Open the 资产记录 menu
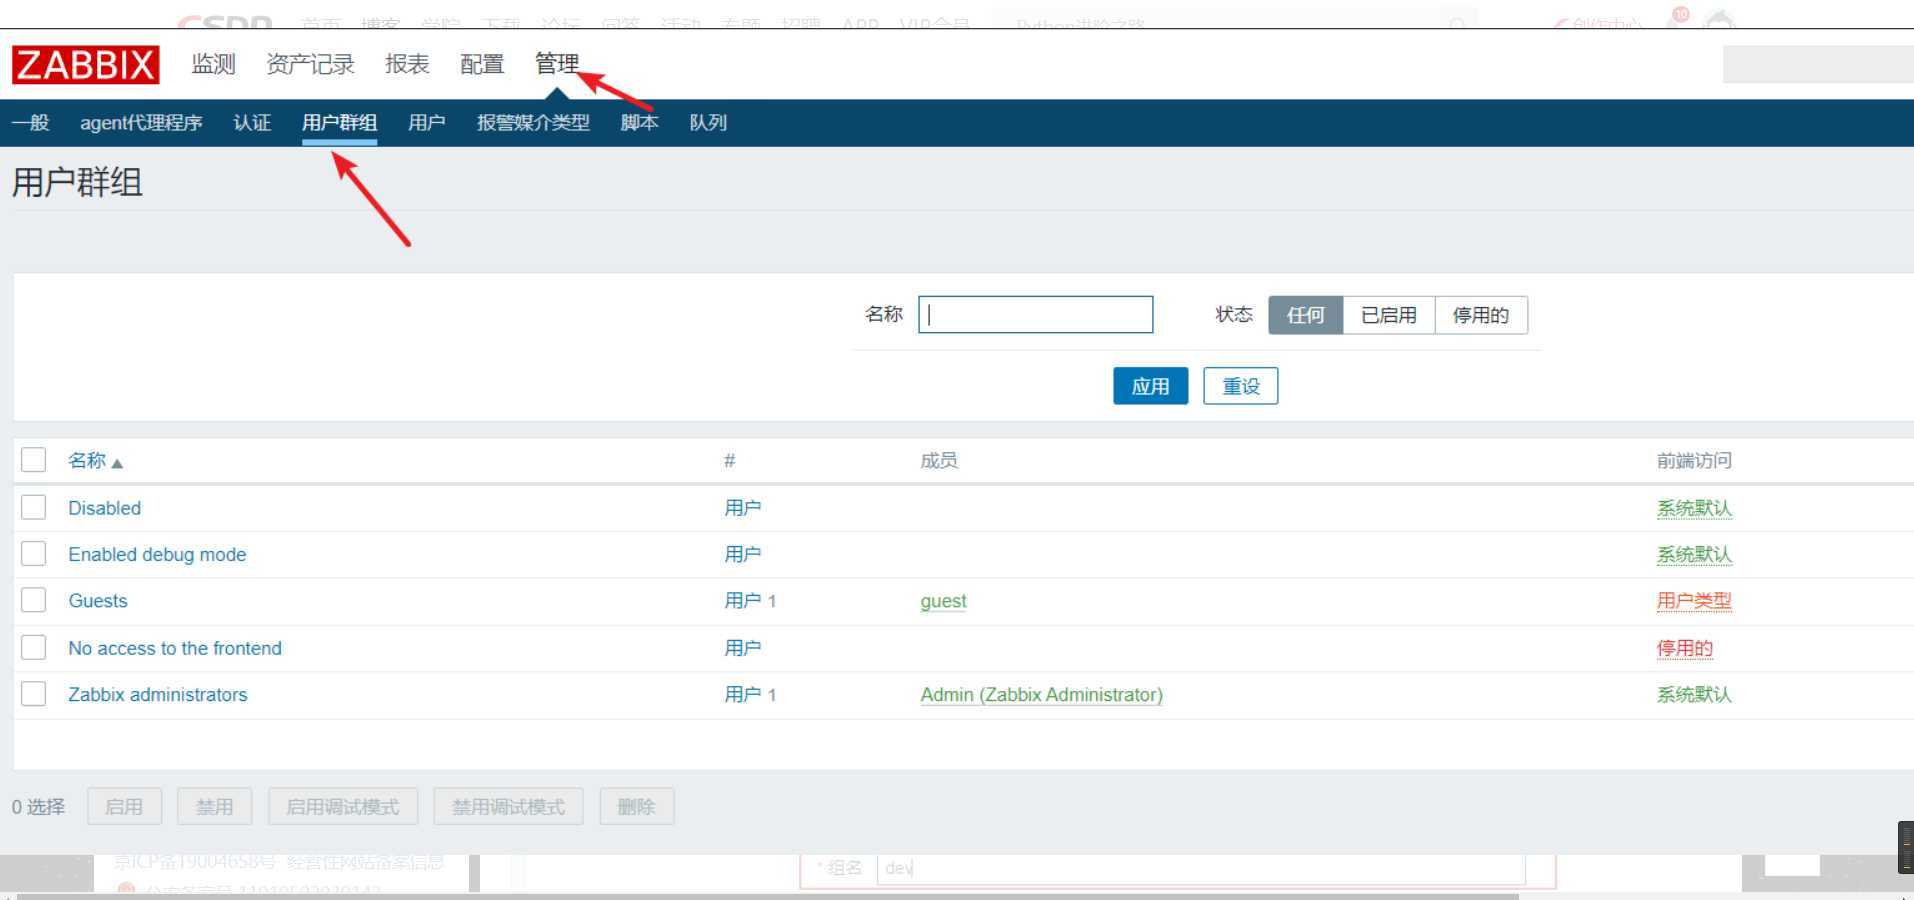1914x900 pixels. (310, 64)
